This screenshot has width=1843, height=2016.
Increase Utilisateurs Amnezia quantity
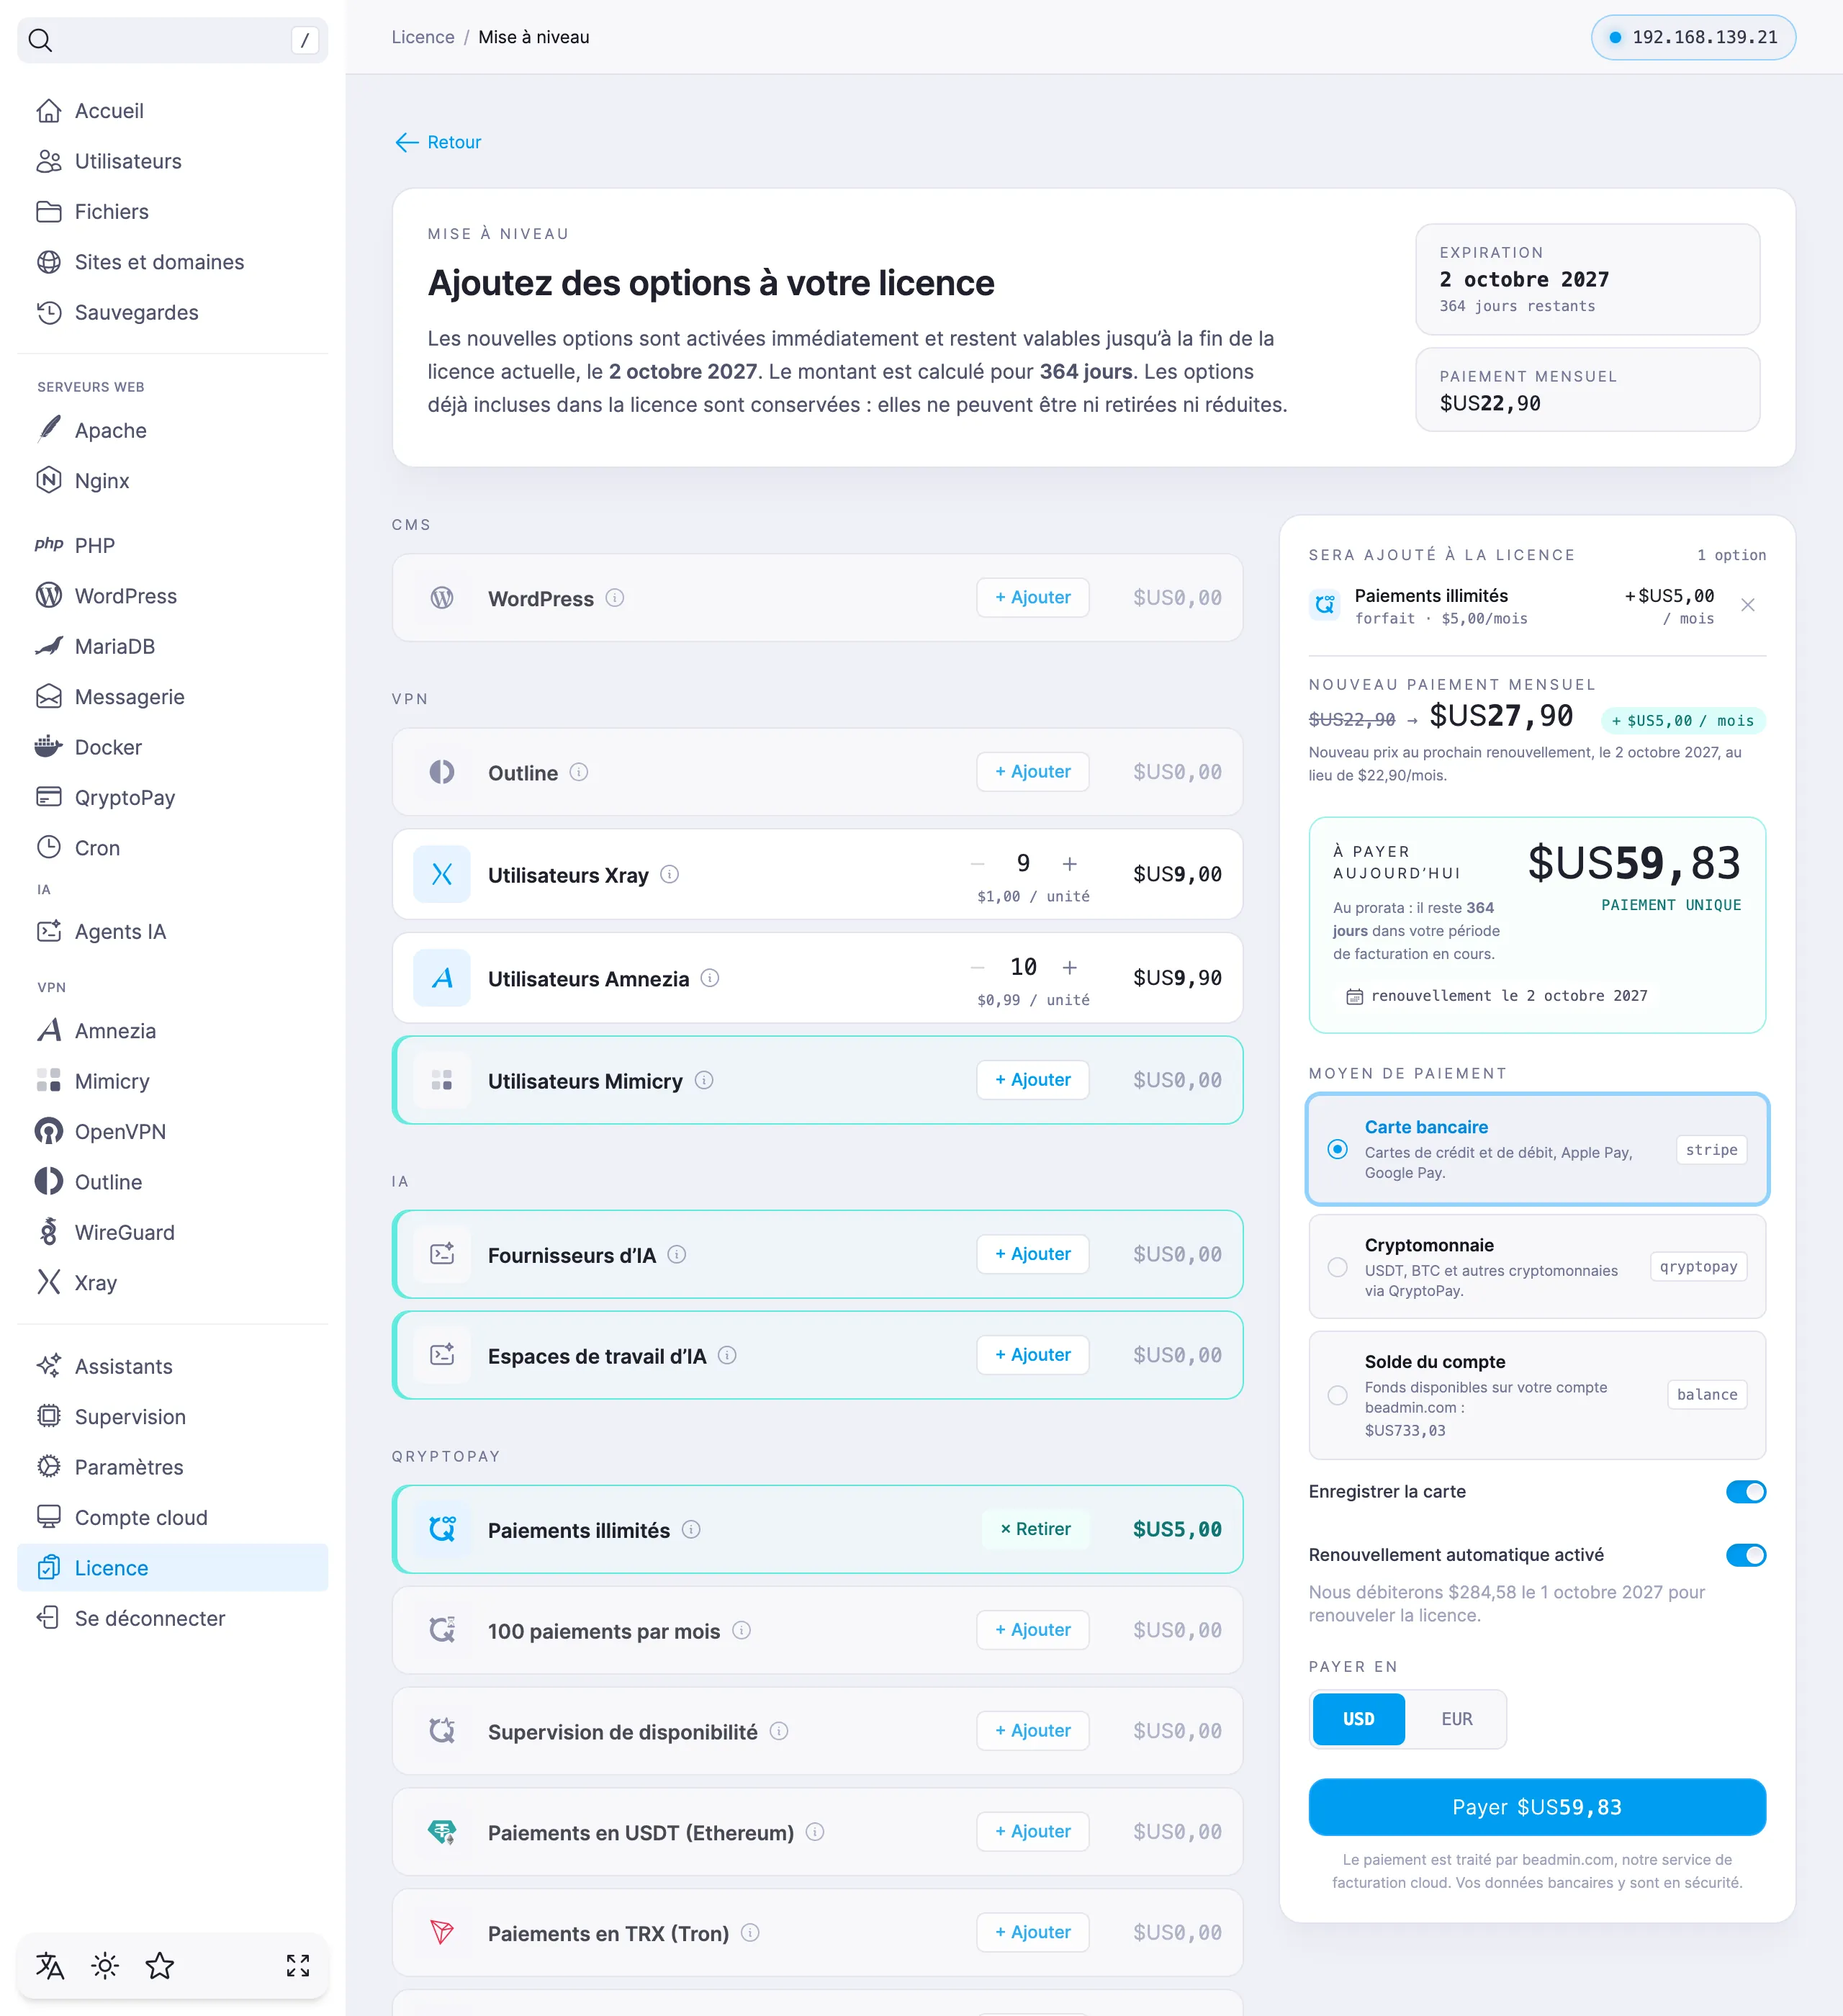pos(1070,967)
